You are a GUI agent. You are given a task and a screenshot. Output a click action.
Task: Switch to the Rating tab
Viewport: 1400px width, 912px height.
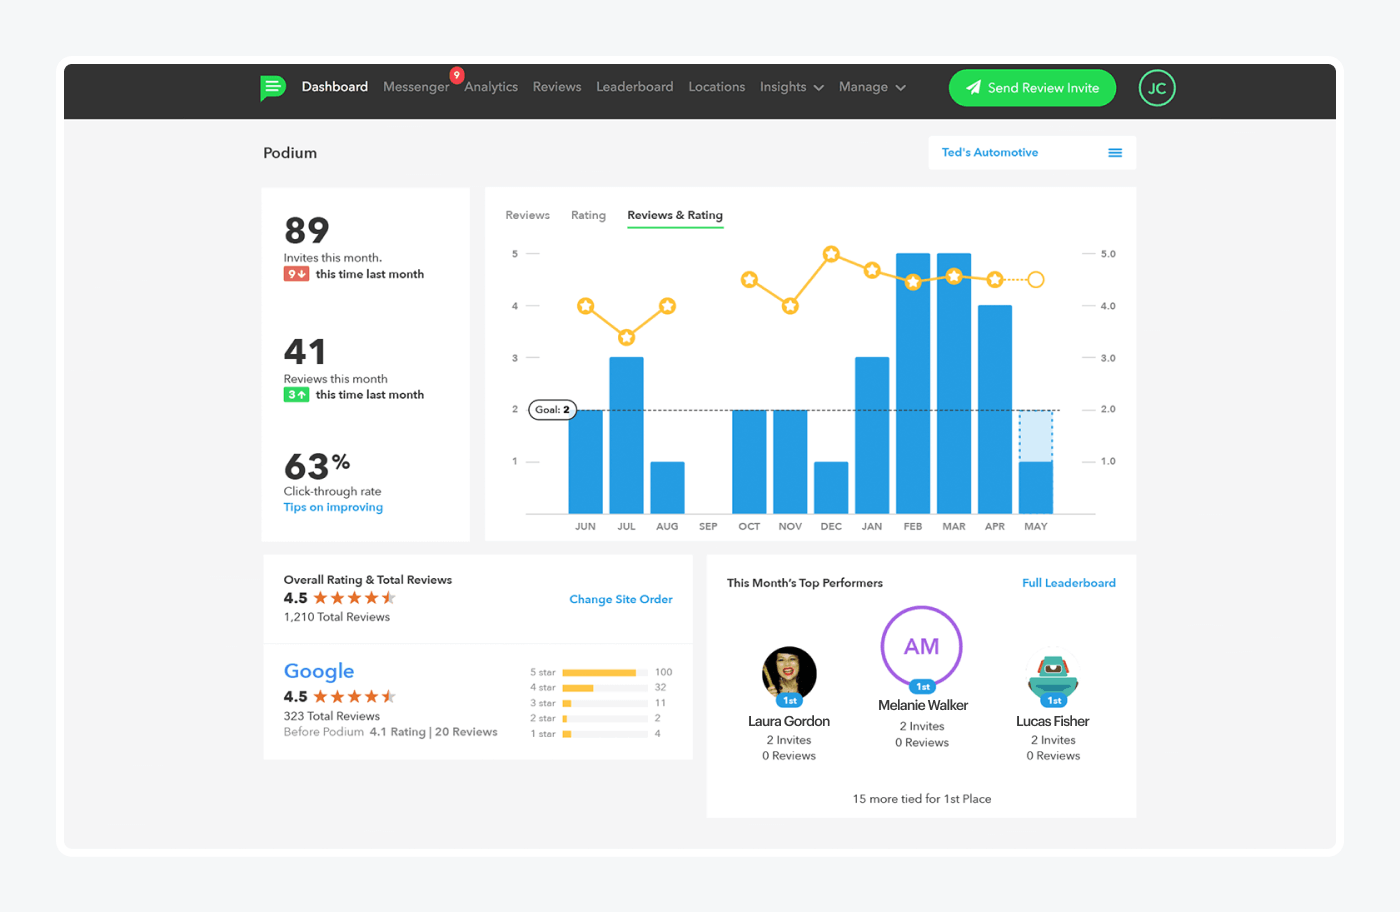(x=588, y=215)
